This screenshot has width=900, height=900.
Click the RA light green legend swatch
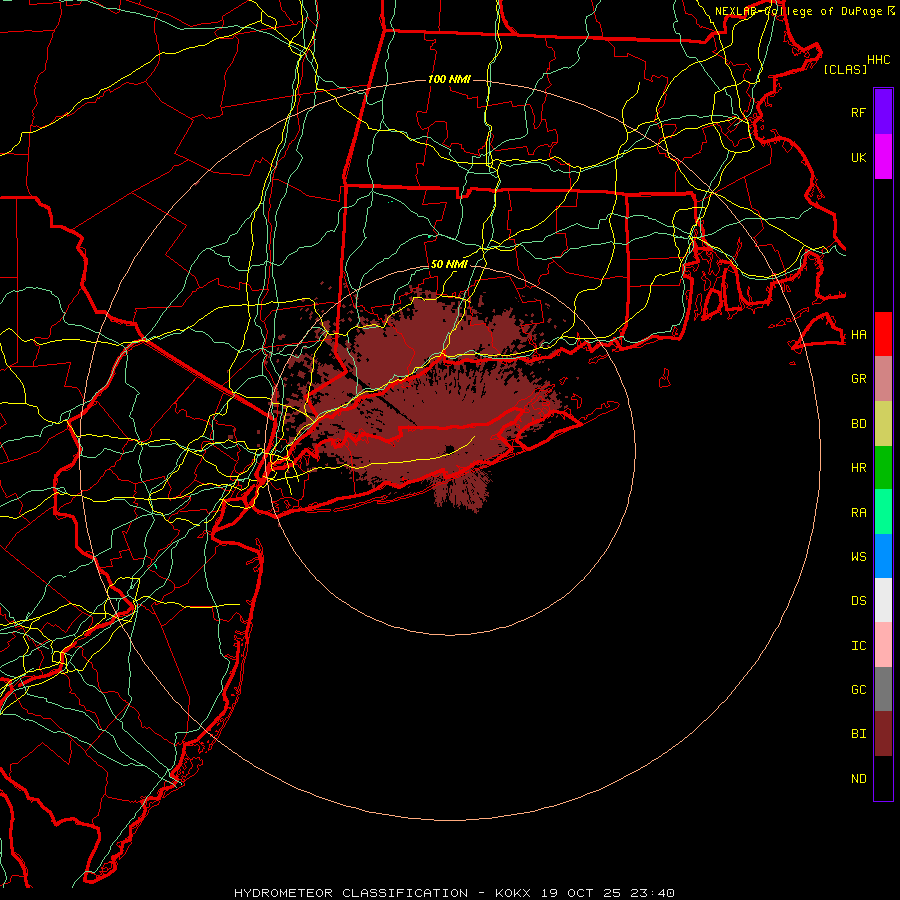[883, 512]
